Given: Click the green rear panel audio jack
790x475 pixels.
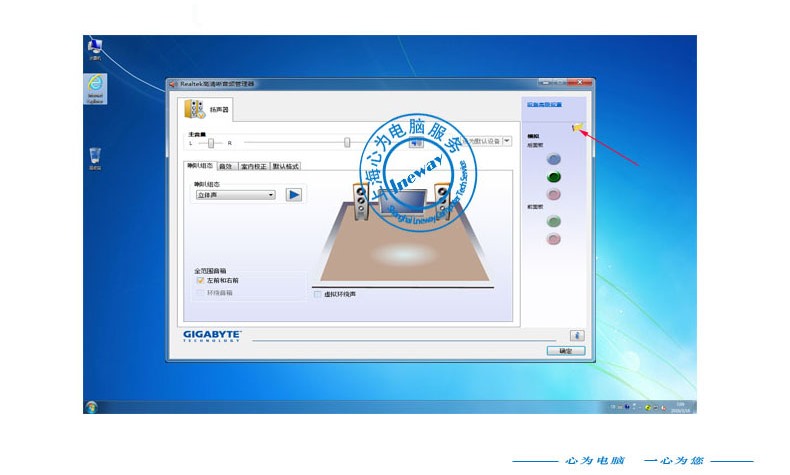Looking at the screenshot, I should 554,177.
